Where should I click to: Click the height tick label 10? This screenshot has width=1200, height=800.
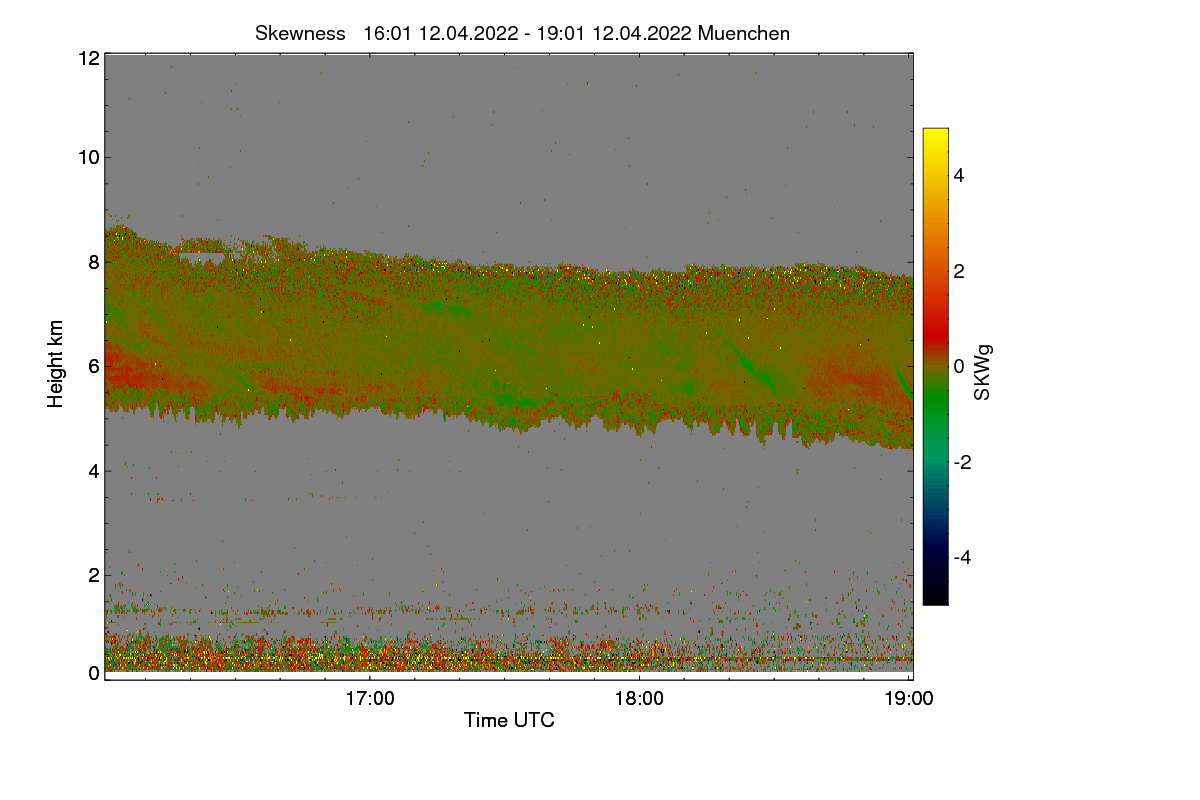pyautogui.click(x=88, y=156)
